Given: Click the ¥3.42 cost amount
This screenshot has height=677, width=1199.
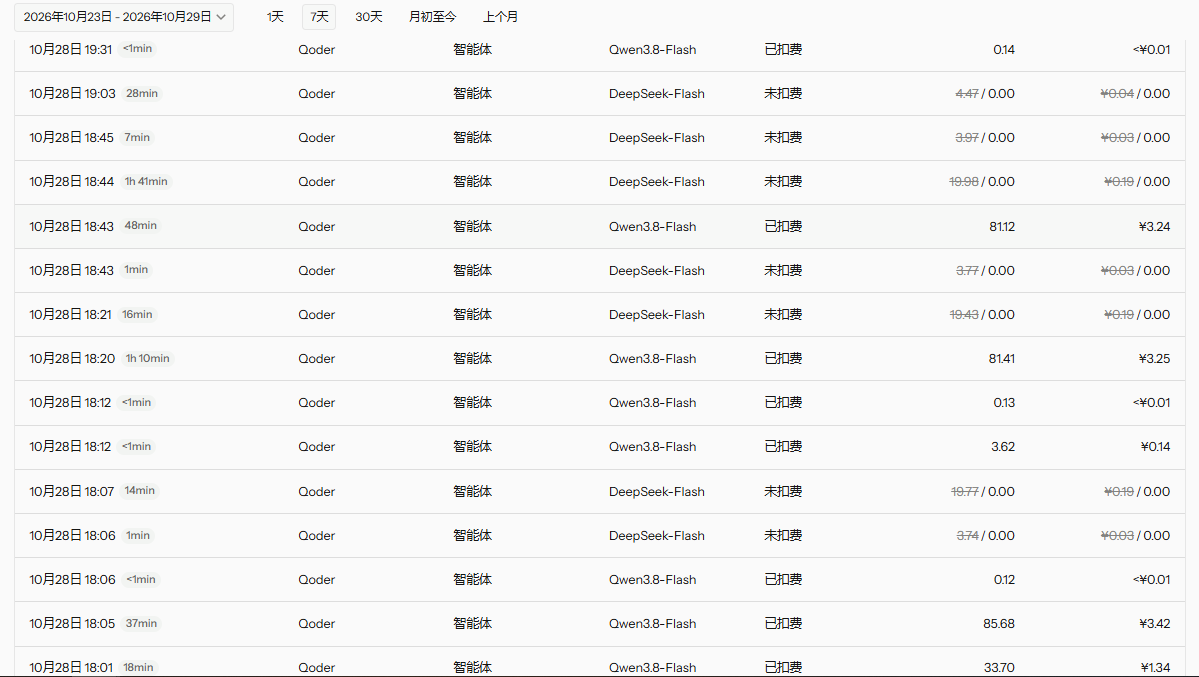Looking at the screenshot, I should pyautogui.click(x=1154, y=624).
